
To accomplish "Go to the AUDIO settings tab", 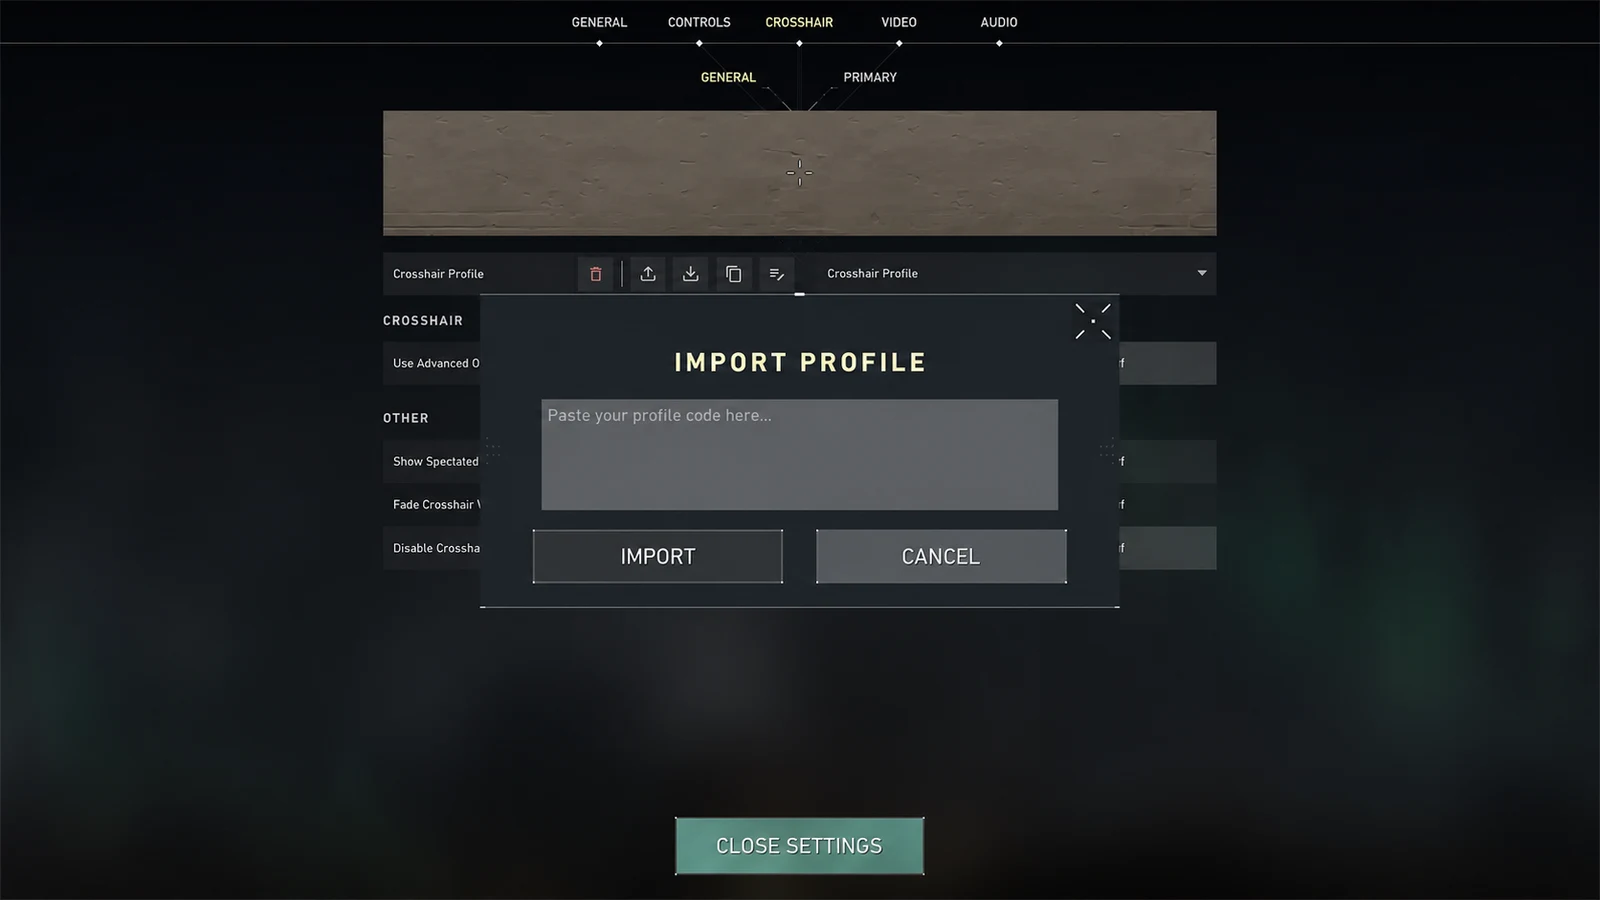I will [999, 22].
